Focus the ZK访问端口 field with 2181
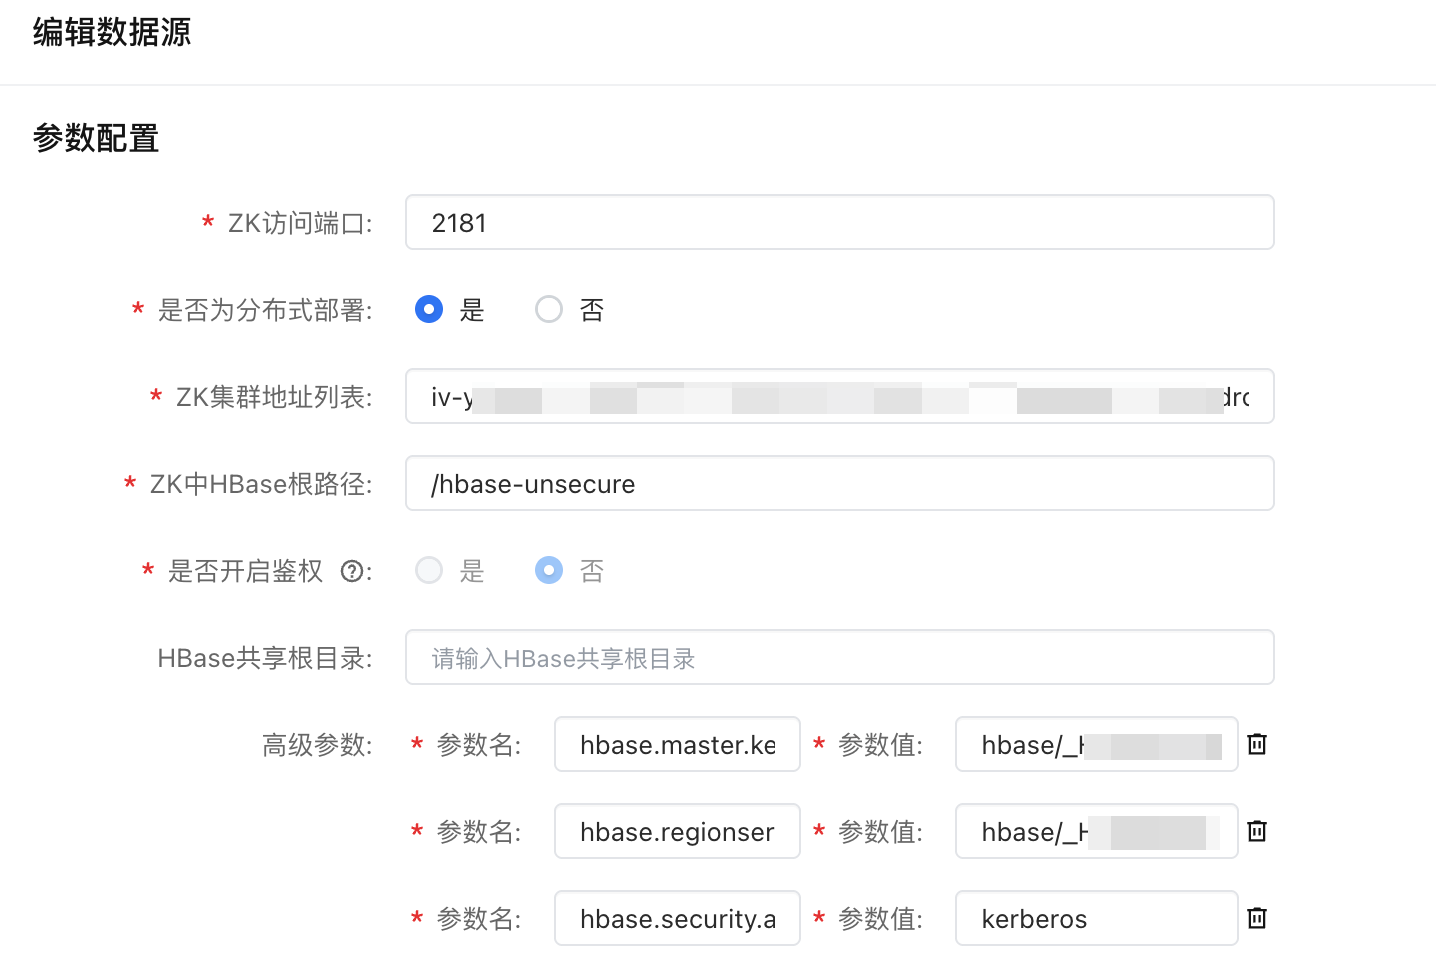The height and width of the screenshot is (978, 1436). [840, 222]
